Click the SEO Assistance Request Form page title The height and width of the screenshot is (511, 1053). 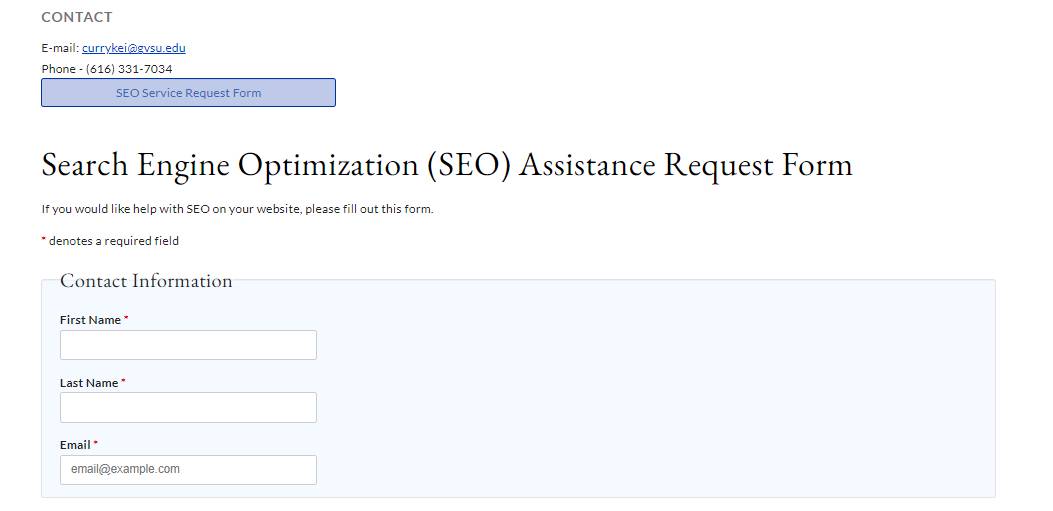point(446,165)
